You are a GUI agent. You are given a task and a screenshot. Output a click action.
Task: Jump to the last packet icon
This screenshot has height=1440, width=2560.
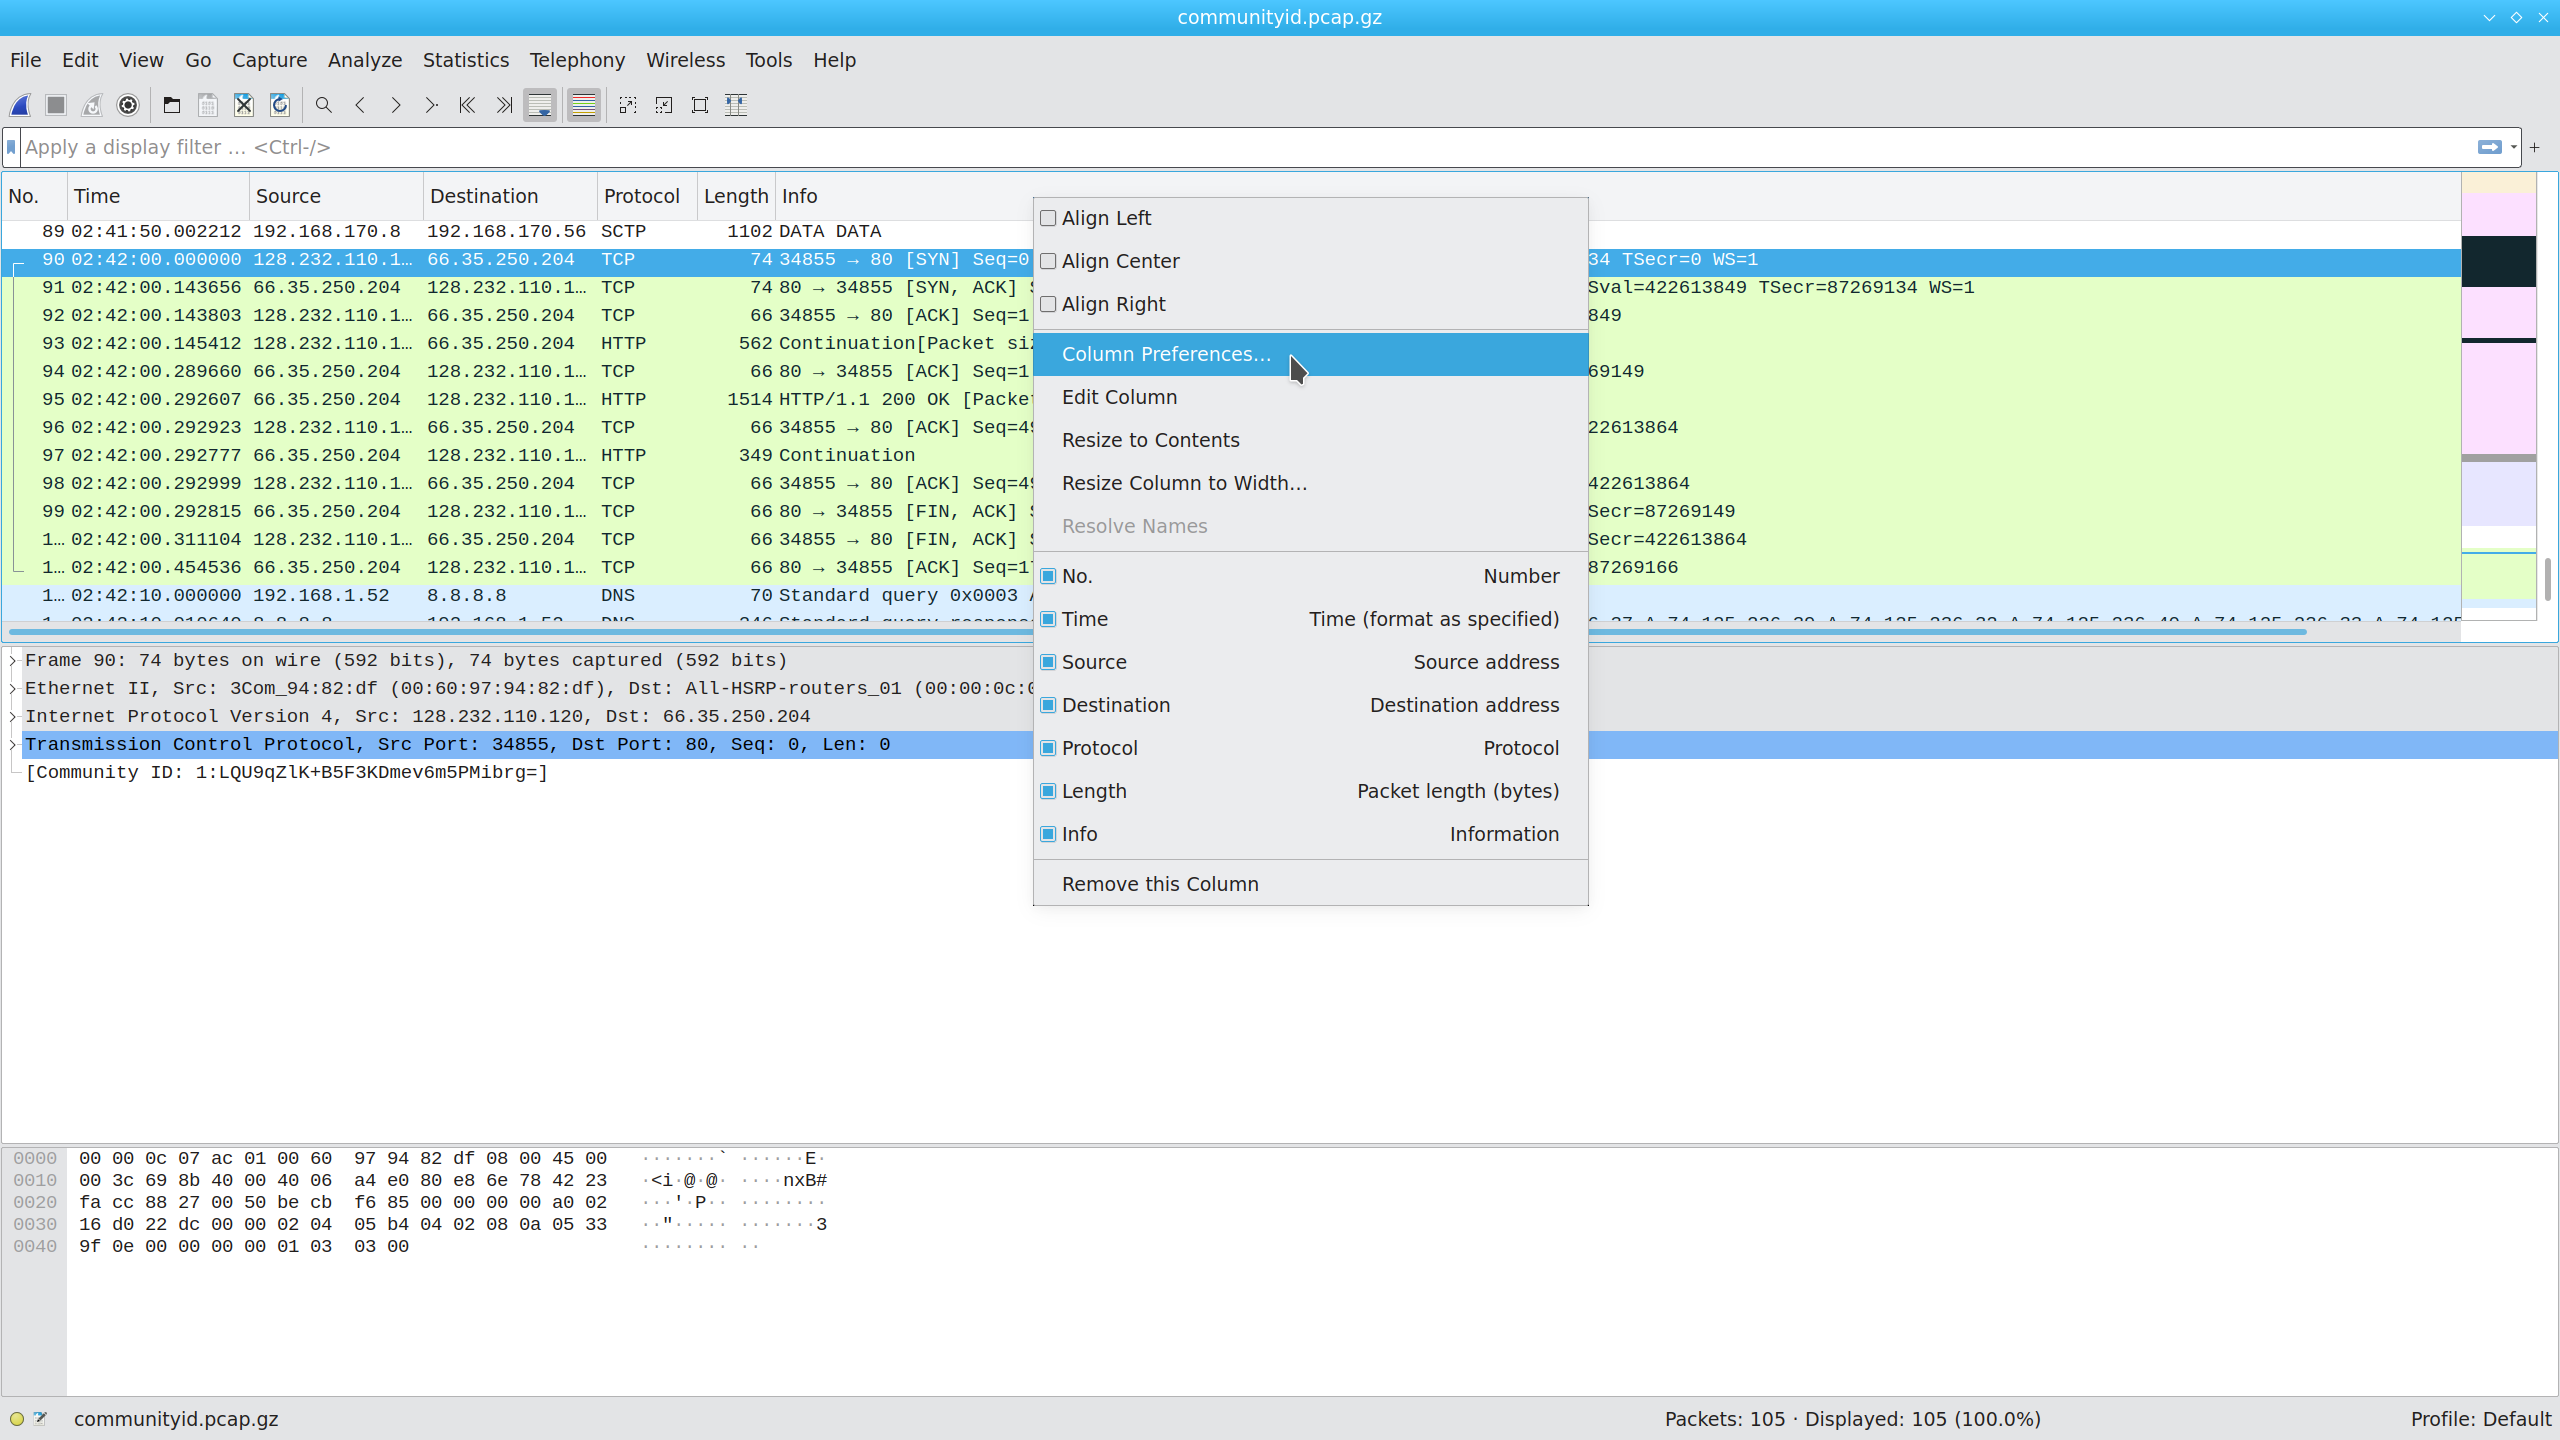(x=504, y=105)
